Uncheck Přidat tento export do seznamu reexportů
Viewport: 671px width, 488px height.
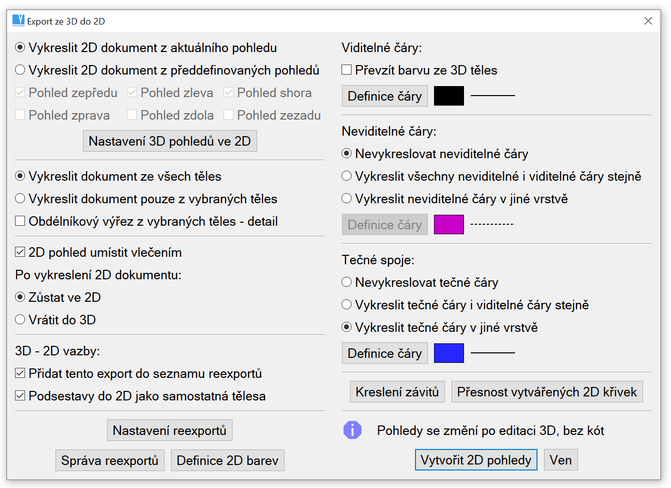click(22, 373)
